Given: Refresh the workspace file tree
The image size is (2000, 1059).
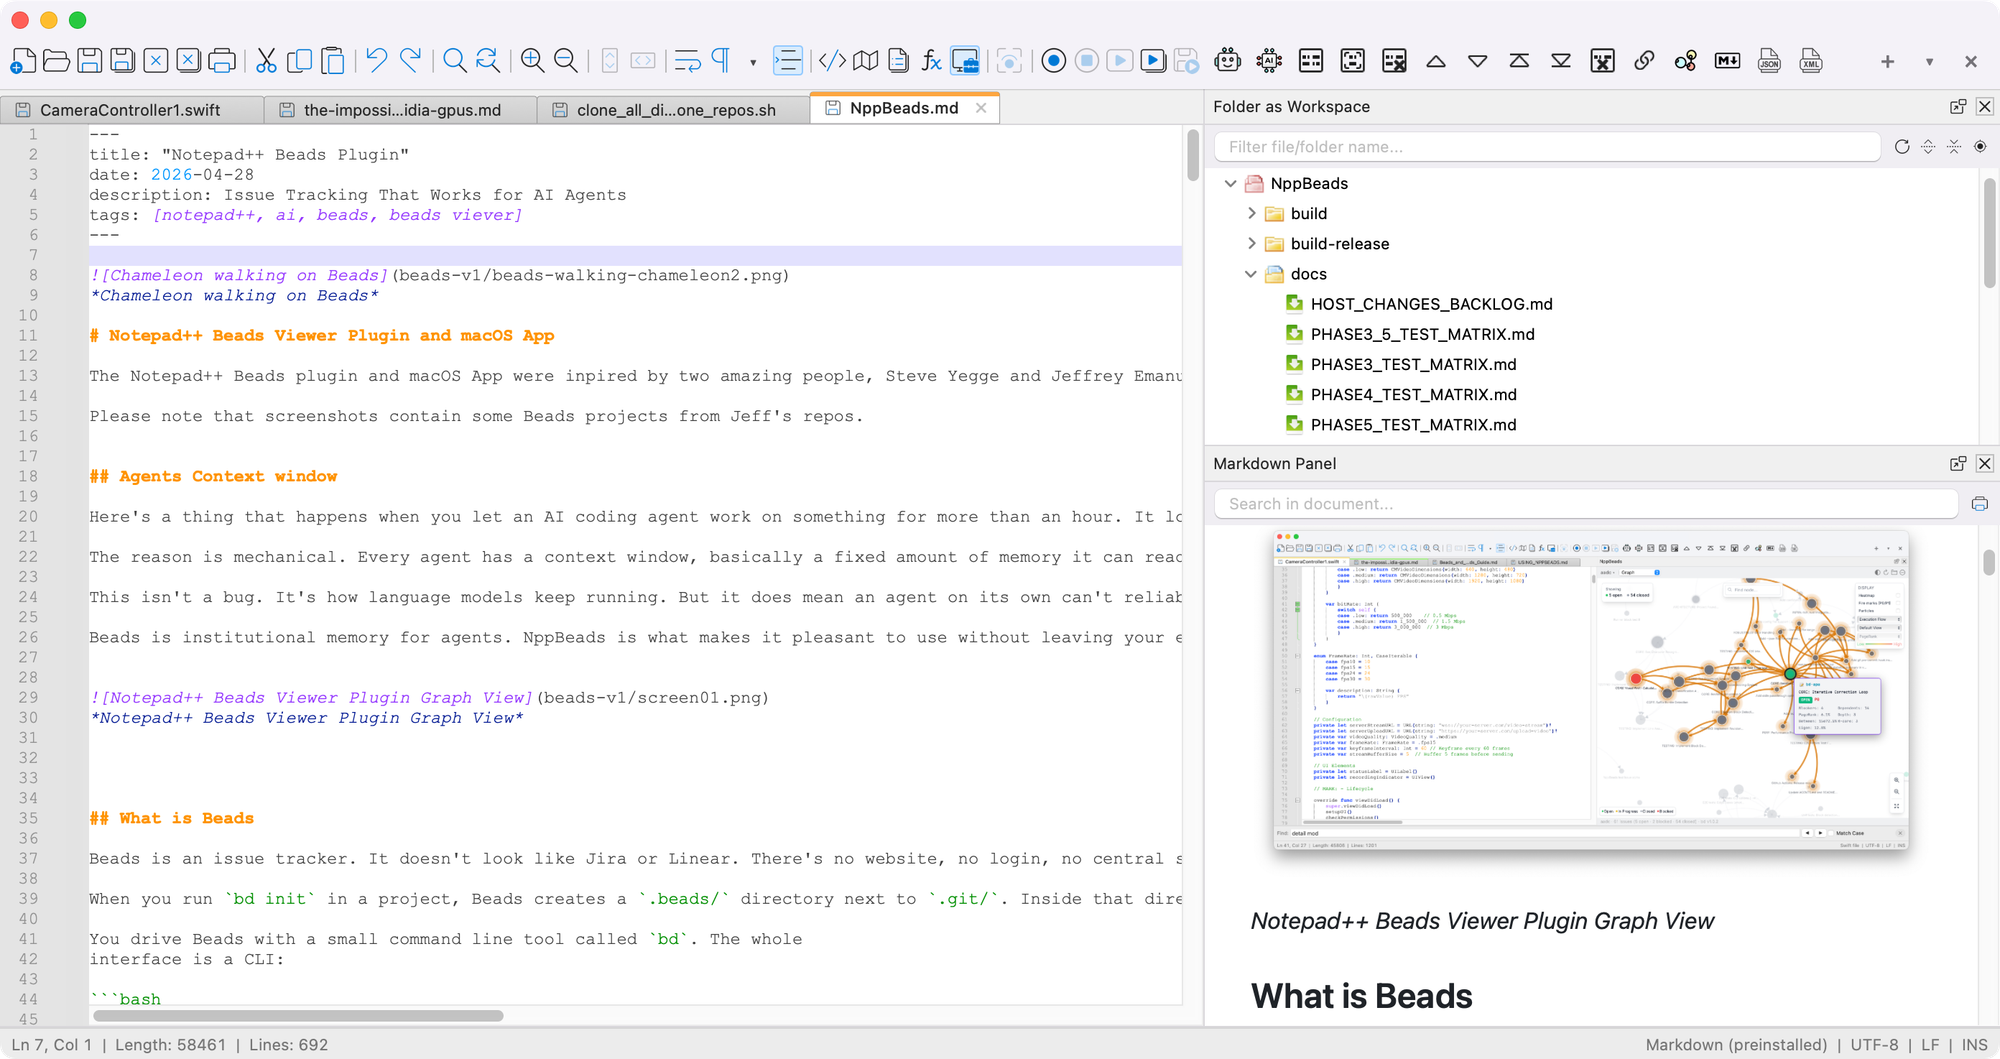Looking at the screenshot, I should tap(1903, 146).
